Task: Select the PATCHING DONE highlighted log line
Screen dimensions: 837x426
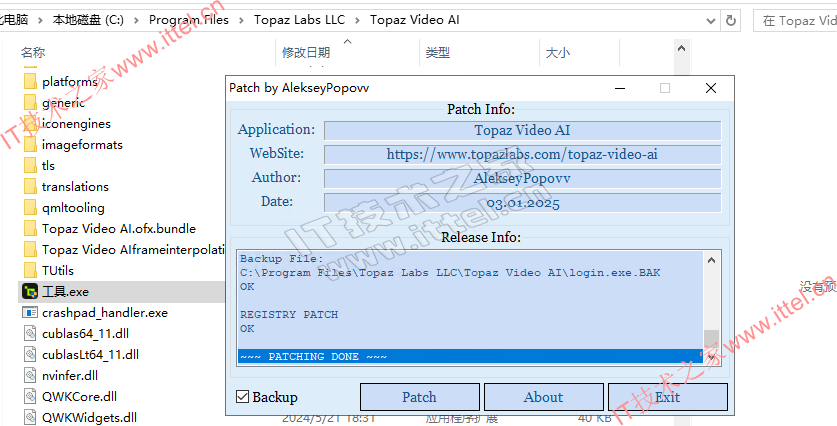Action: (470, 357)
